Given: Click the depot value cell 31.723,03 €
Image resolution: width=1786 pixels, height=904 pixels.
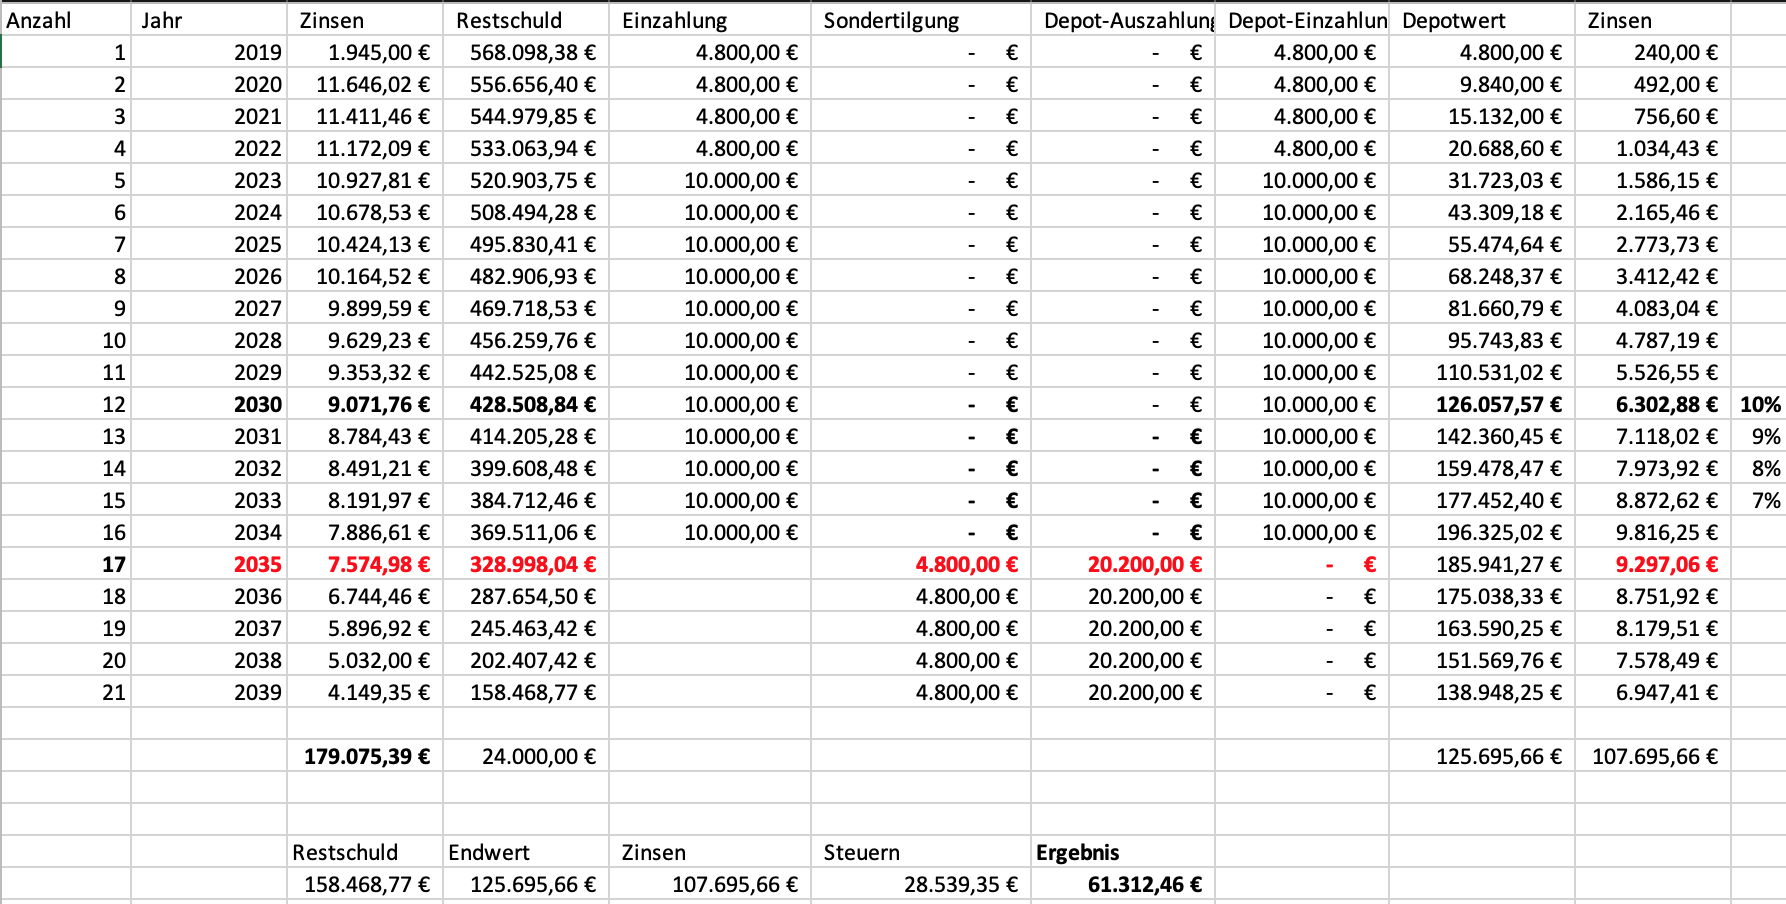Looking at the screenshot, I should coord(1482,180).
